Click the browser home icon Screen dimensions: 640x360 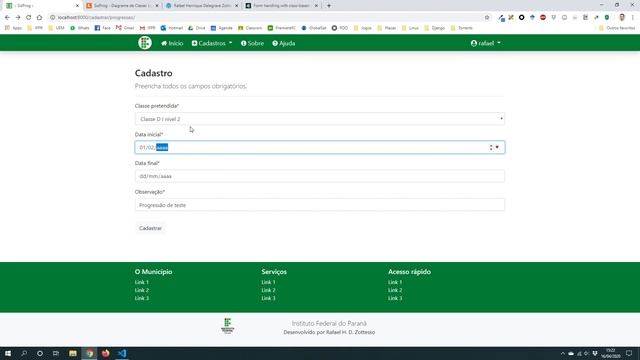click(39, 18)
